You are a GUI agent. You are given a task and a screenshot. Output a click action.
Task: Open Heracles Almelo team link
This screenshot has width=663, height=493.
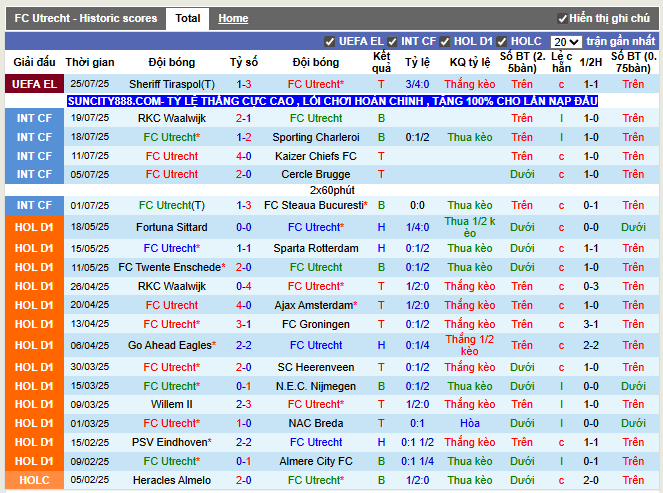pyautogui.click(x=172, y=480)
